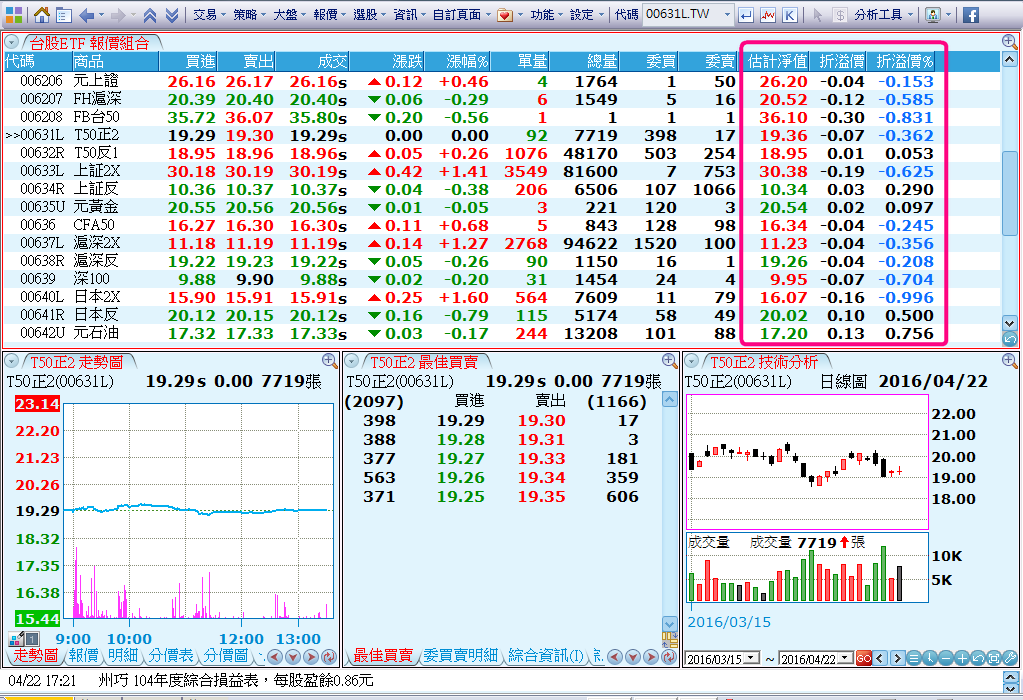Click the Facebook share icon

click(x=970, y=15)
